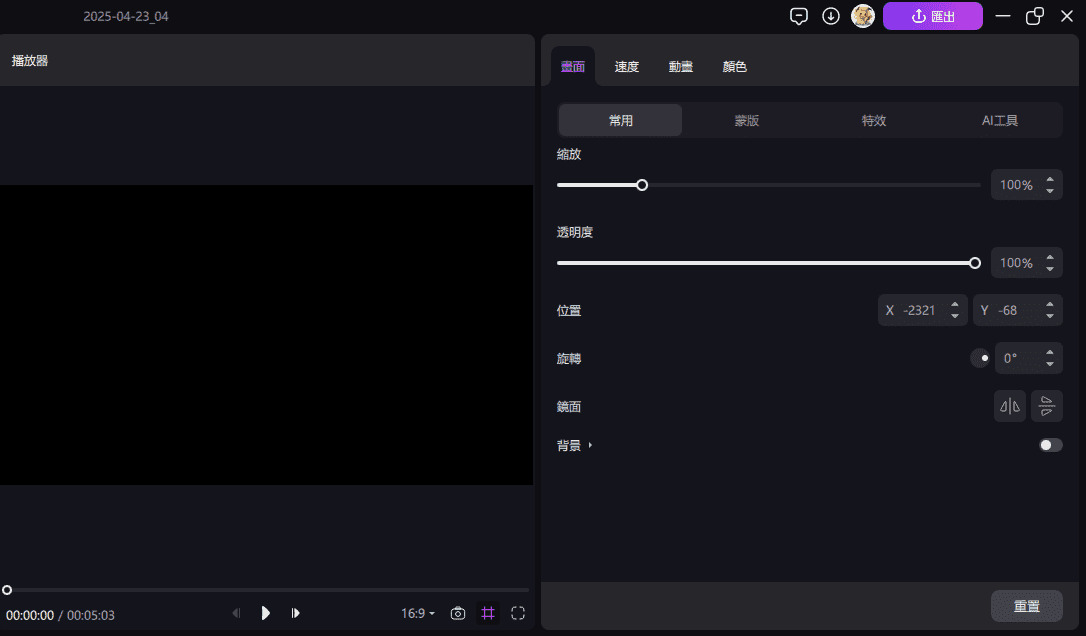Click the 匯出 export button
This screenshot has width=1086, height=636.
pyautogui.click(x=933, y=16)
